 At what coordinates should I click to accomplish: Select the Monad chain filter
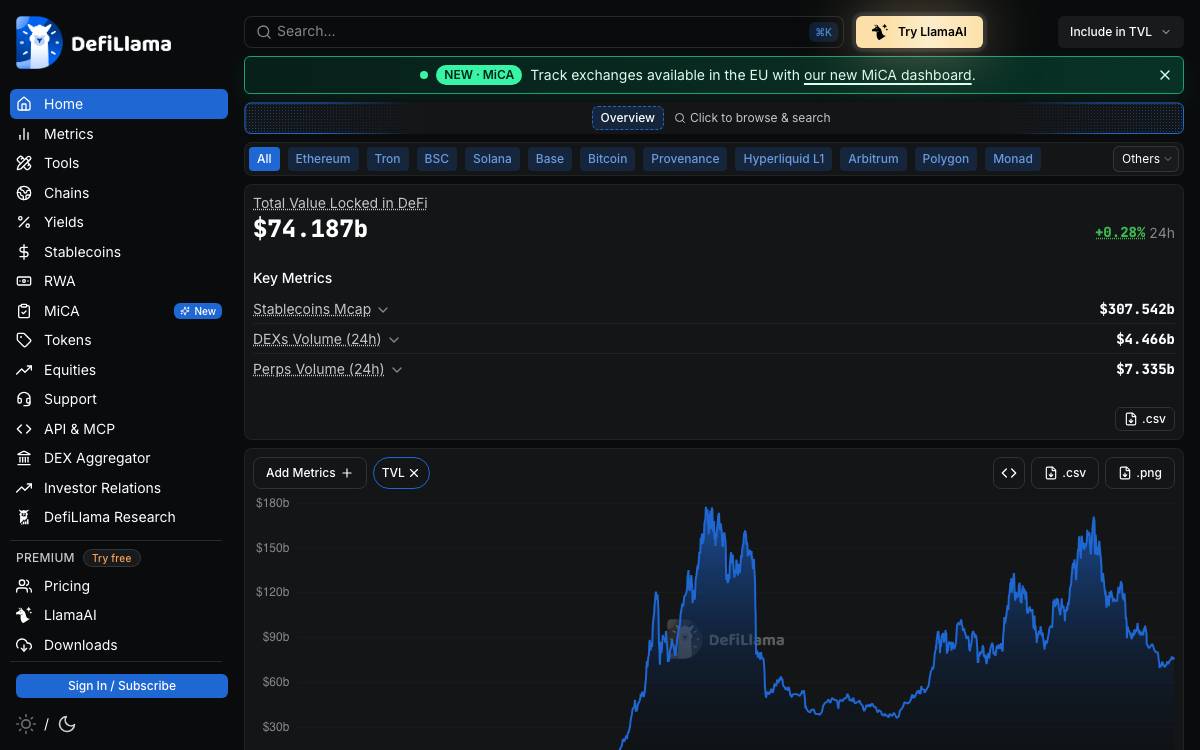1013,159
